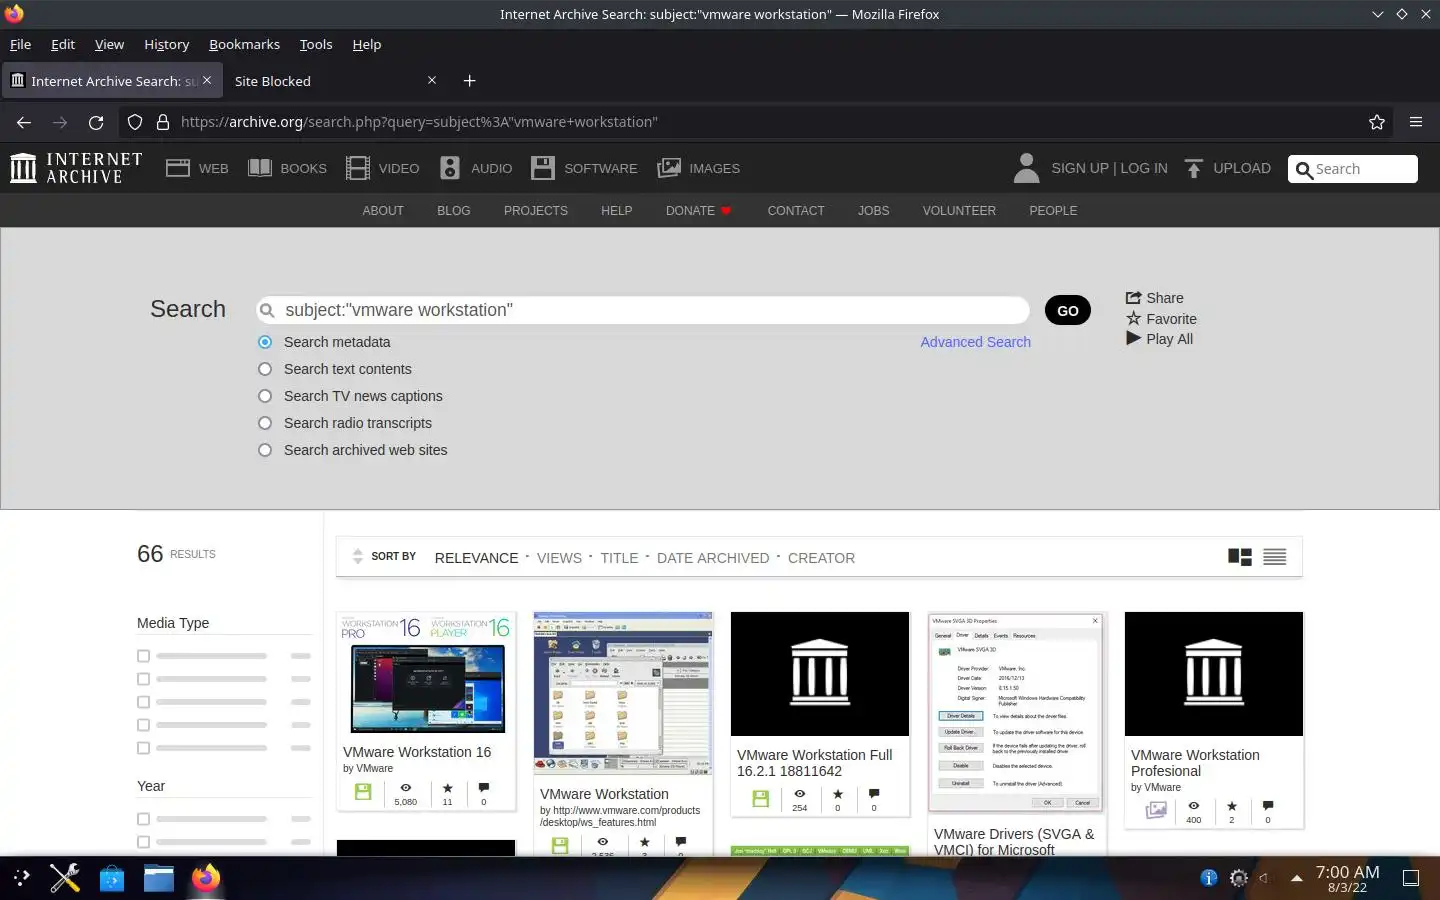Viewport: 1440px width, 900px height.
Task: Mark search as Favorite
Action: [1161, 319]
